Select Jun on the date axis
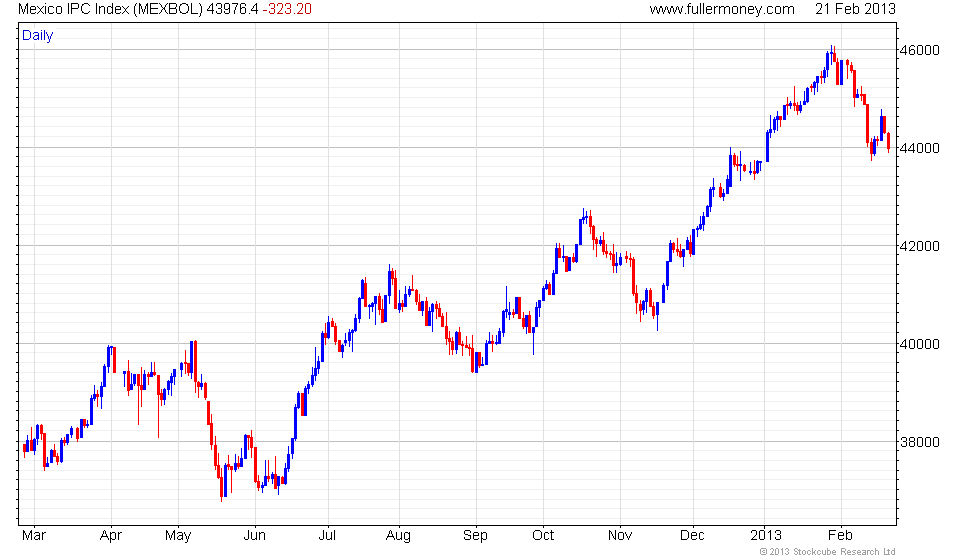Image resolution: width=980 pixels, height=560 pixels. tap(254, 536)
